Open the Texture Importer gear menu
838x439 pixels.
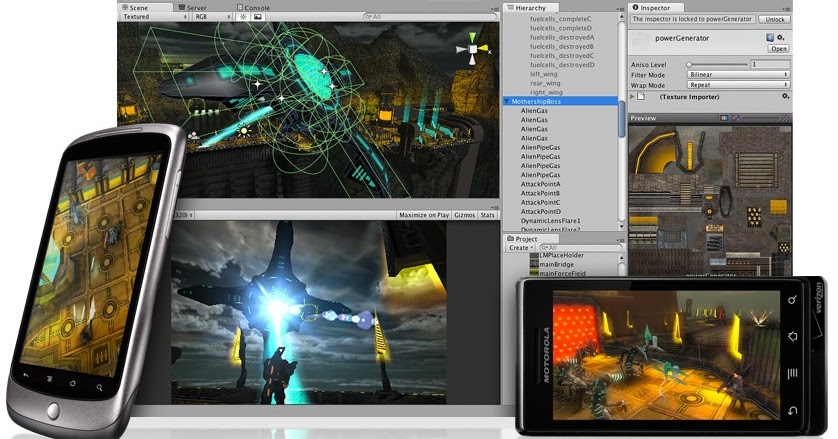785,96
